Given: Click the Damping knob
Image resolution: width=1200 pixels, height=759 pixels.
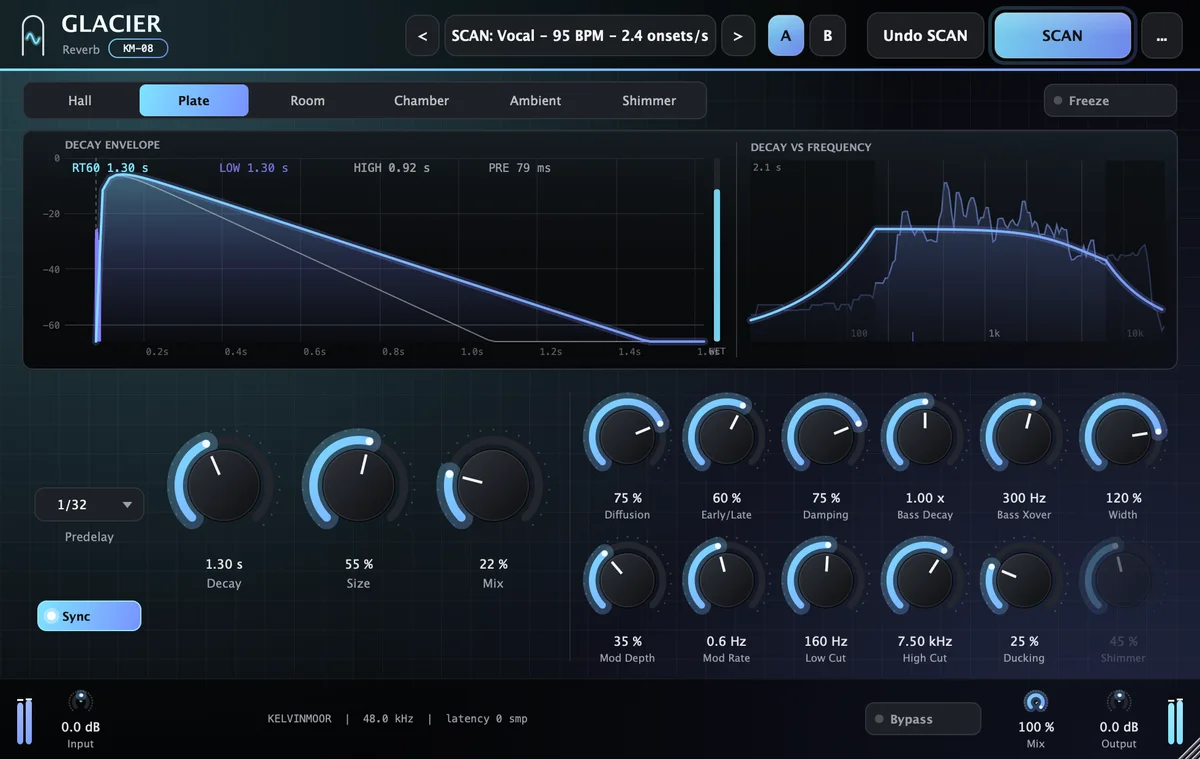Looking at the screenshot, I should pos(826,435).
